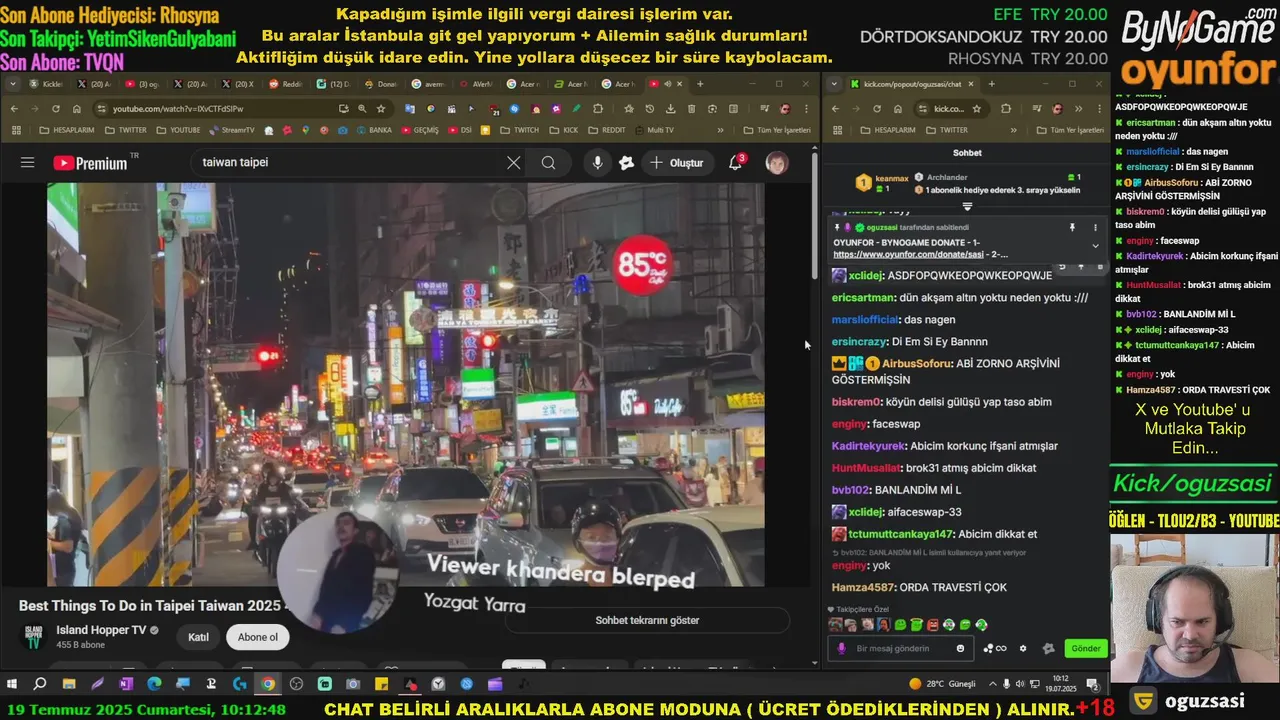Image resolution: width=1280 pixels, height=720 pixels.
Task: Switch to the 'Donat' browser tab
Action: (x=380, y=84)
